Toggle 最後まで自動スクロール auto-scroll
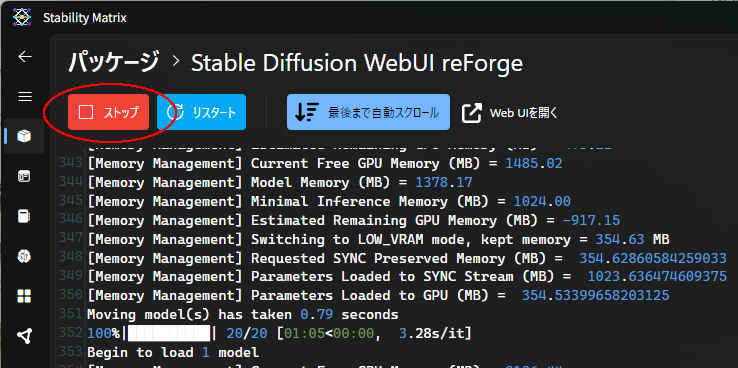Viewport: 738px width, 368px height. pyautogui.click(x=369, y=112)
